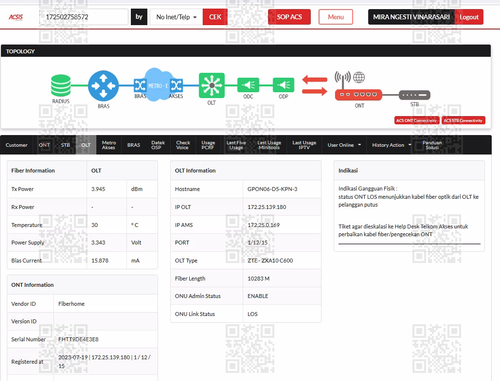Select Power Supply value 3.343
Image resolution: width=500 pixels, height=381 pixels.
pyautogui.click(x=98, y=243)
